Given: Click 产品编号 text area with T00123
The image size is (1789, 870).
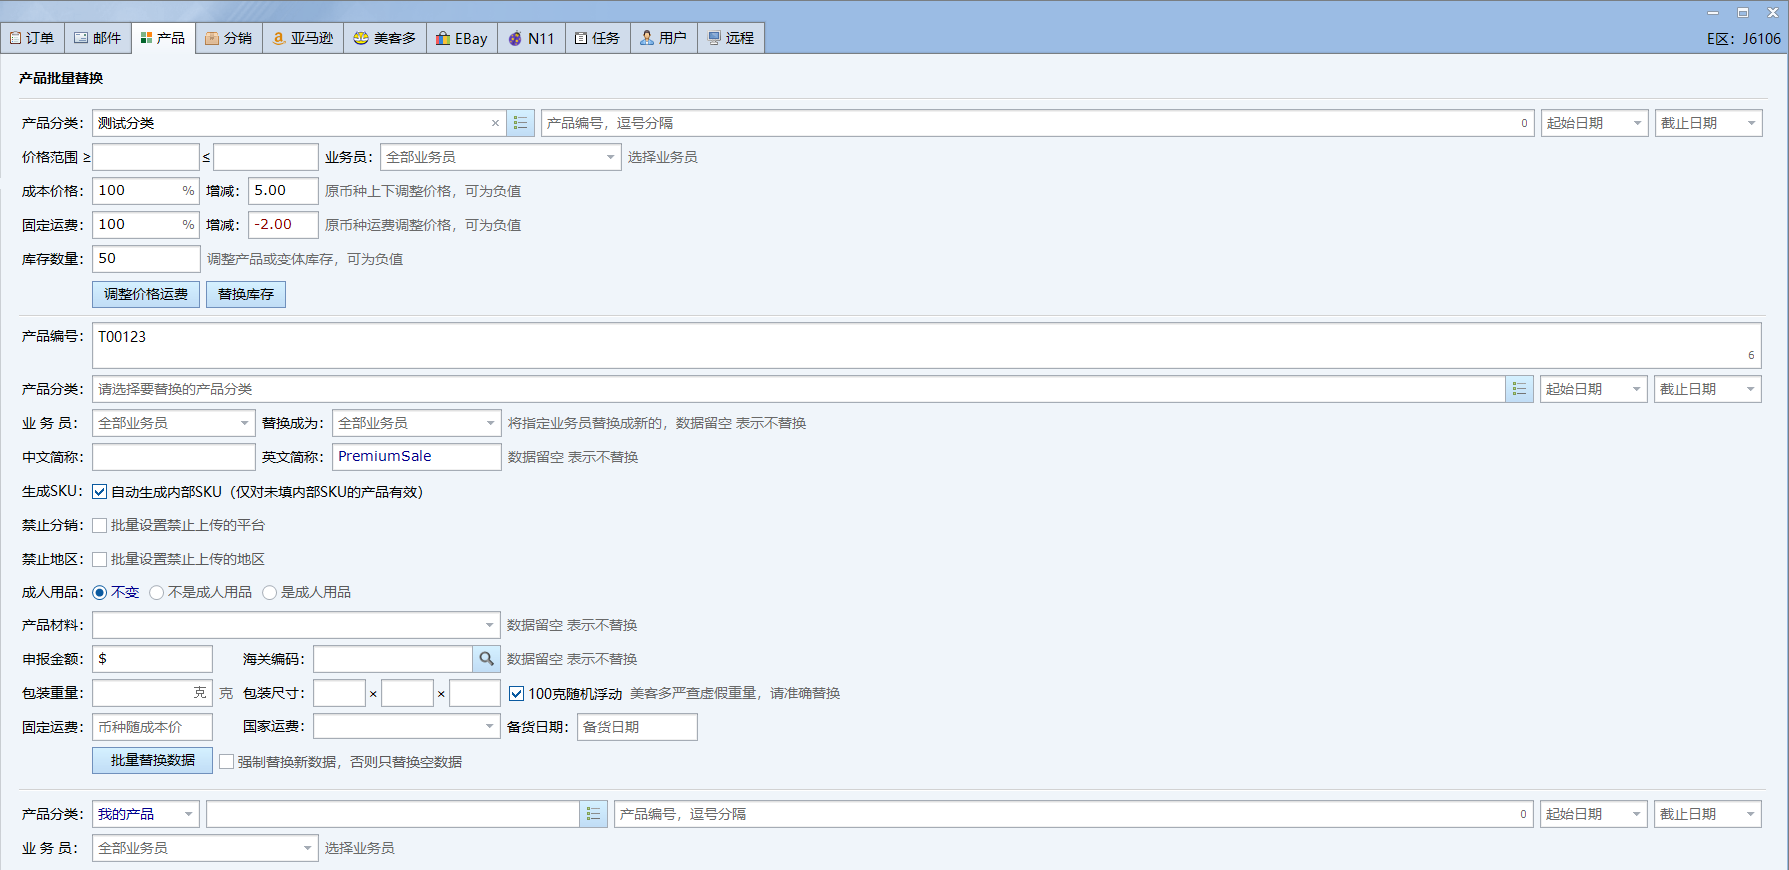Looking at the screenshot, I should point(926,345).
